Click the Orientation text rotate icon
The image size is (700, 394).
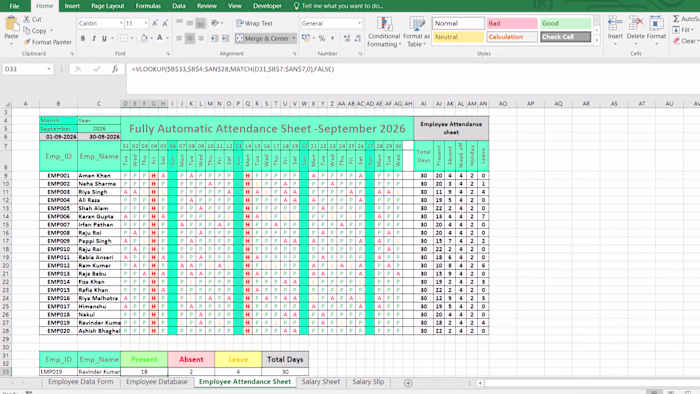click(x=215, y=23)
